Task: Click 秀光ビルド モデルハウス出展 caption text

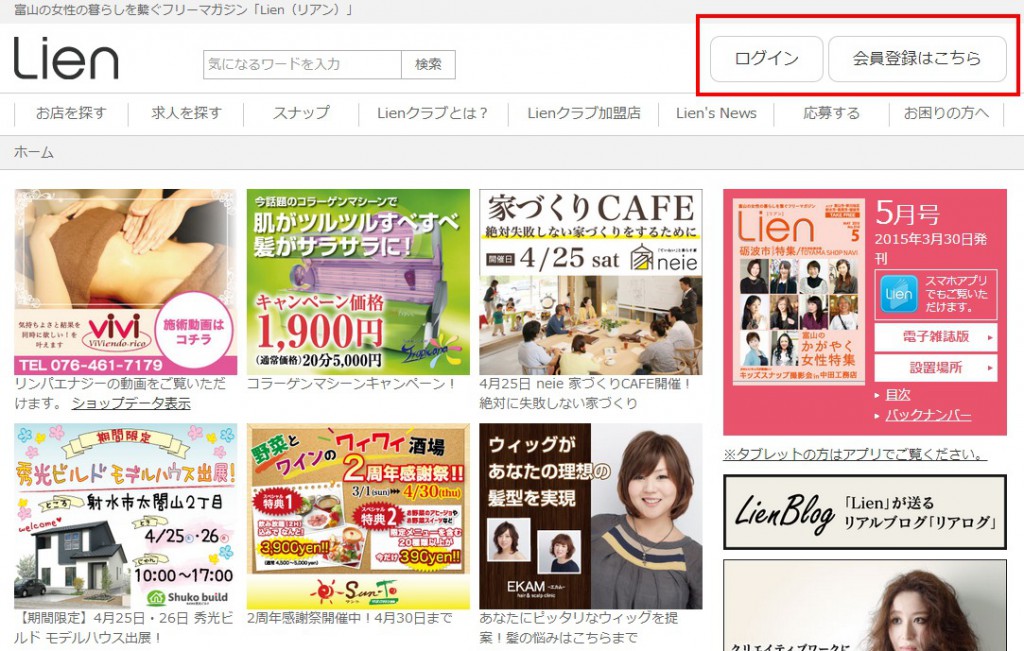Action: point(124,627)
